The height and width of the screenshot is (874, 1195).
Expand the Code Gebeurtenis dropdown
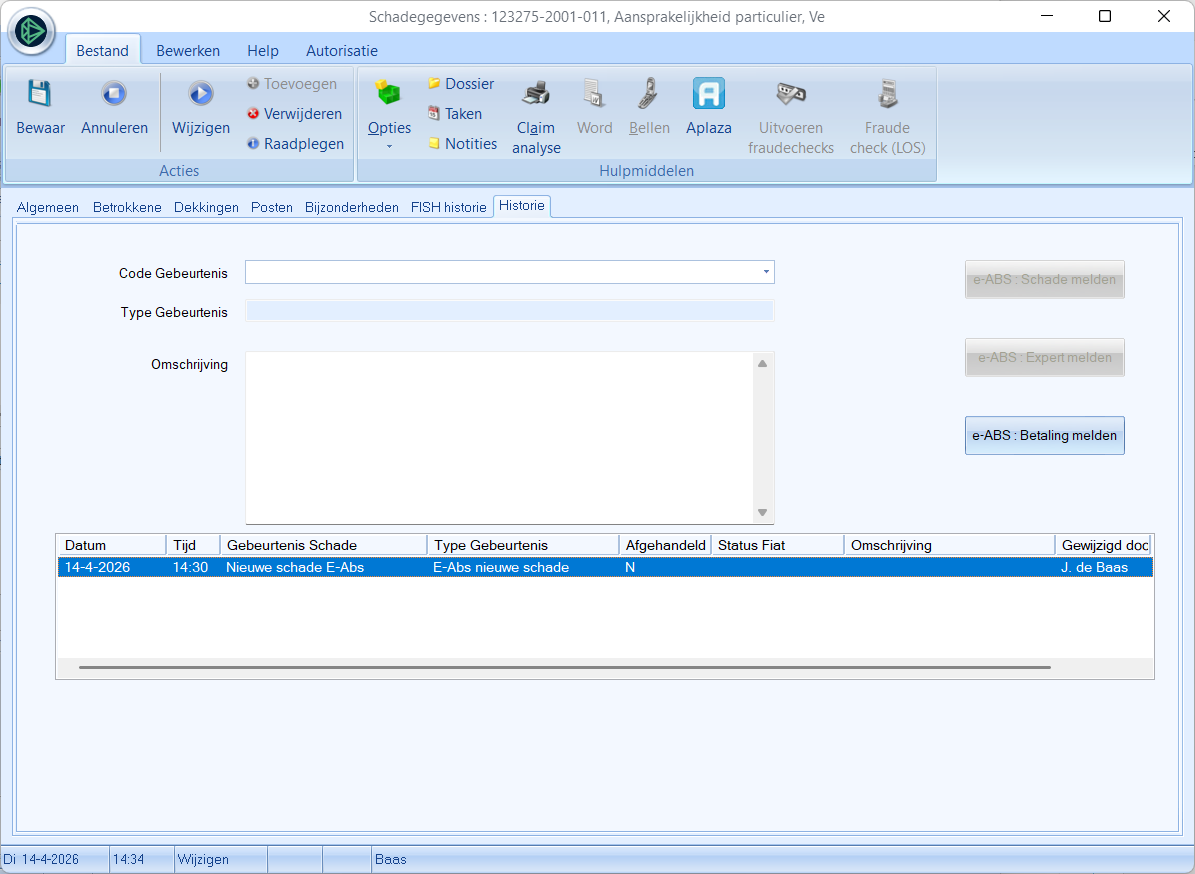click(x=766, y=272)
